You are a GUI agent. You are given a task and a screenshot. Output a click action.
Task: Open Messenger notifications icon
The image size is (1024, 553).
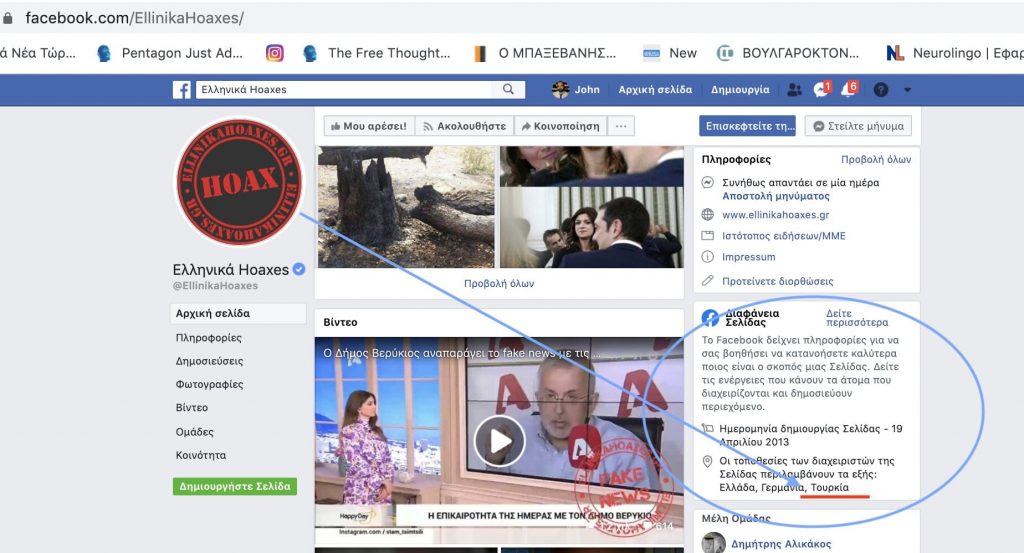point(822,90)
